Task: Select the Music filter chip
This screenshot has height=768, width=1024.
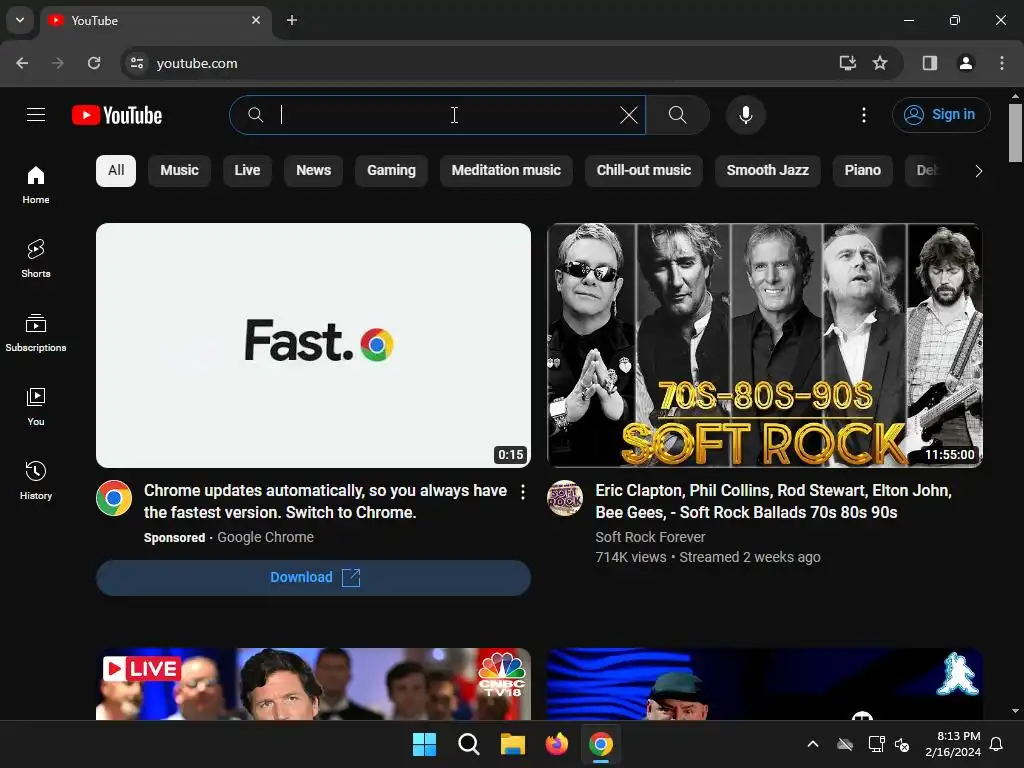Action: (180, 170)
